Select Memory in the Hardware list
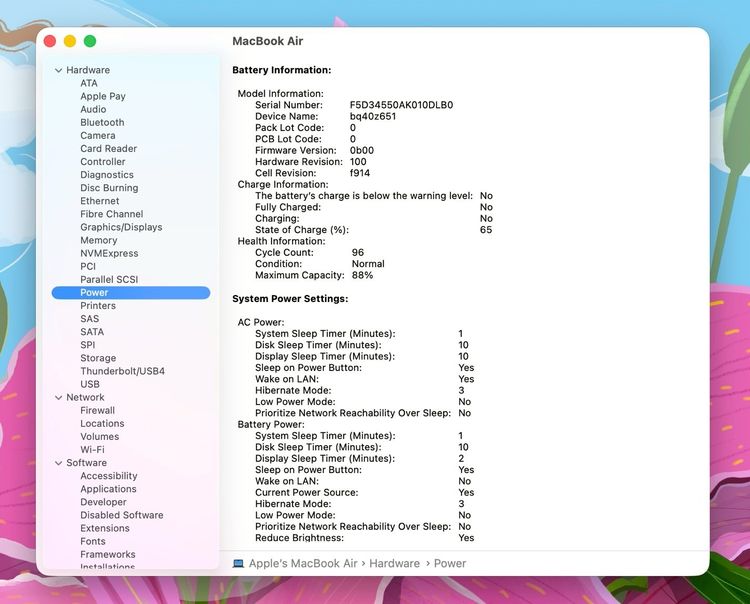750x604 pixels. 99,240
